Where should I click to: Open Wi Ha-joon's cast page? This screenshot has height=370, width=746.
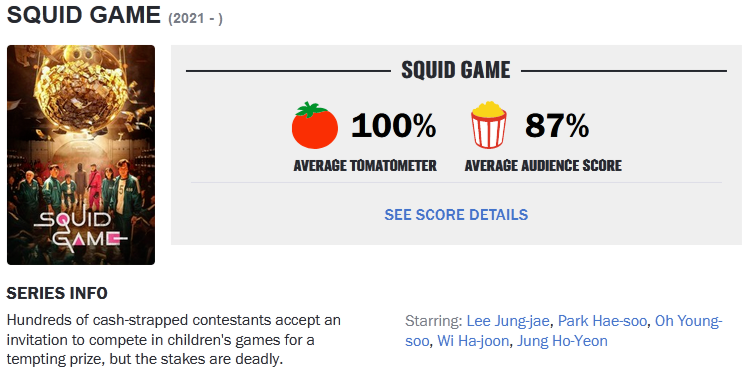pyautogui.click(x=473, y=341)
